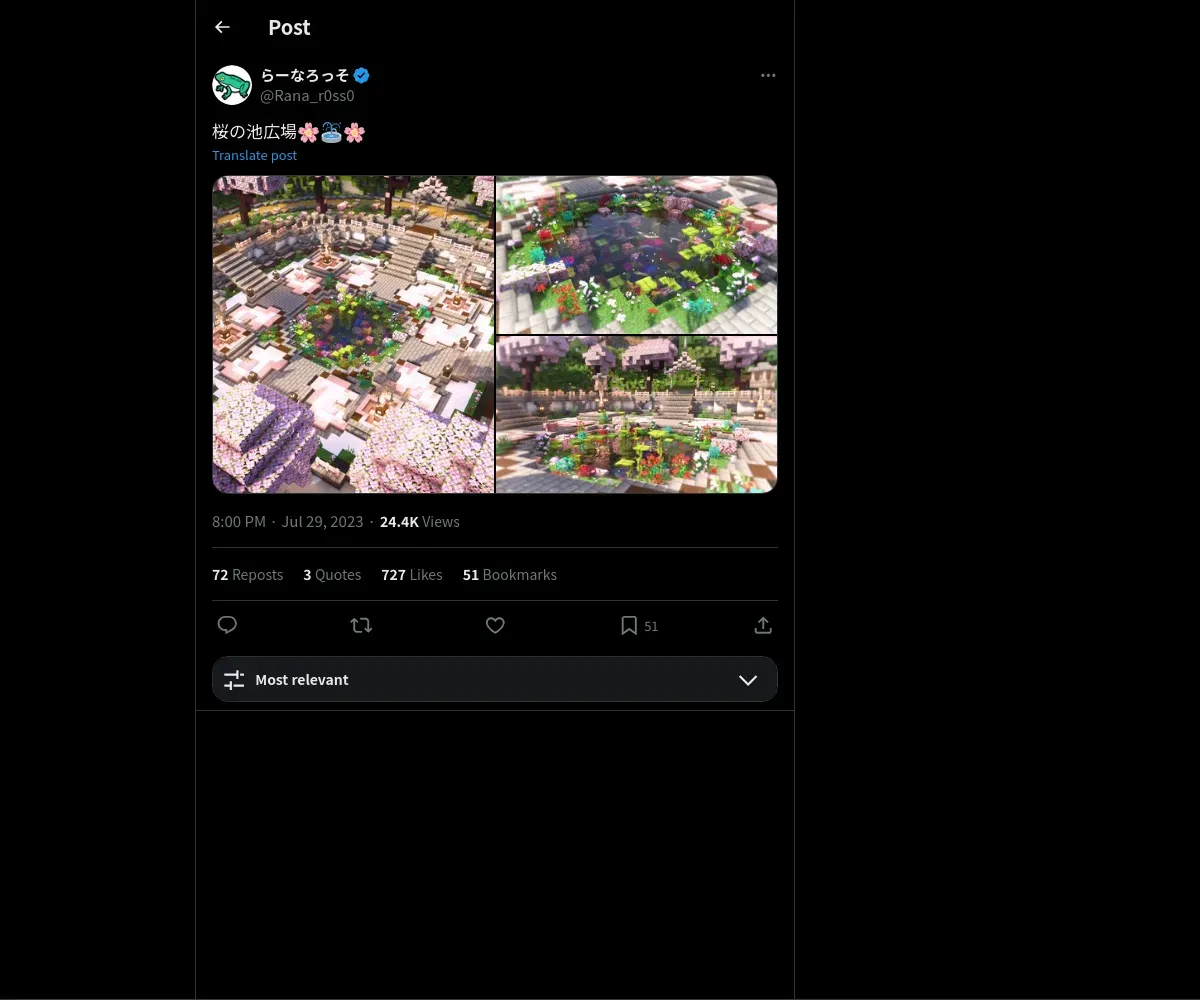Click the frog profile avatar

pos(232,85)
